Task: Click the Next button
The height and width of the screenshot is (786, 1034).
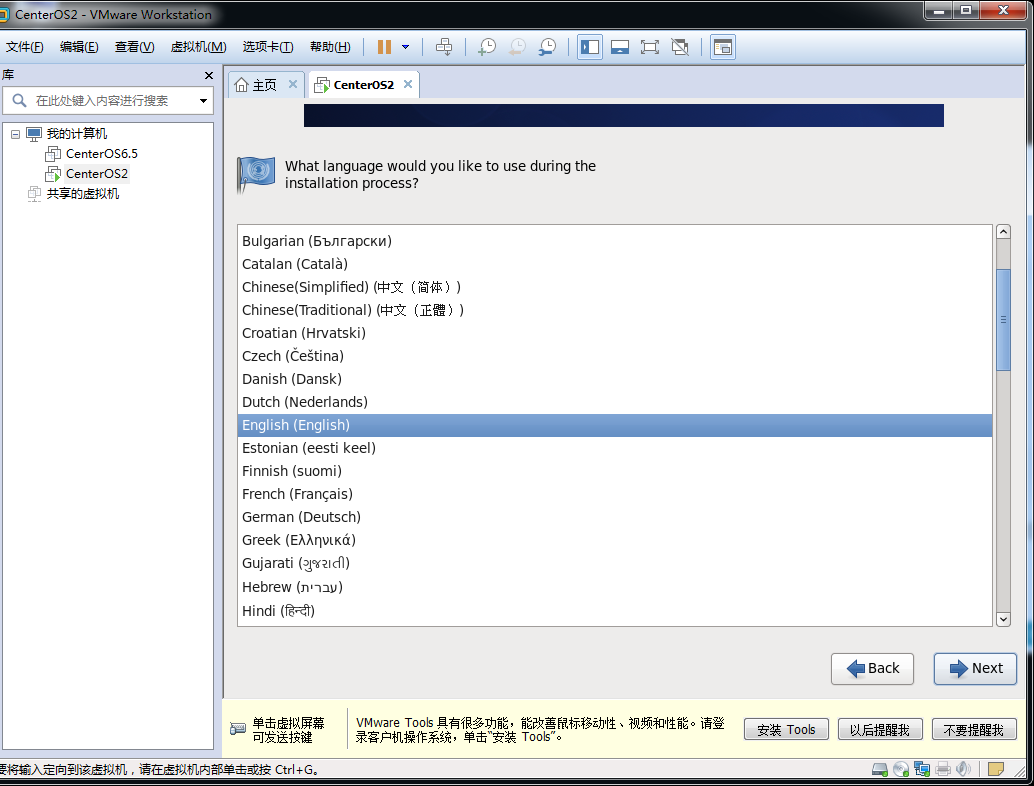Action: coord(975,669)
